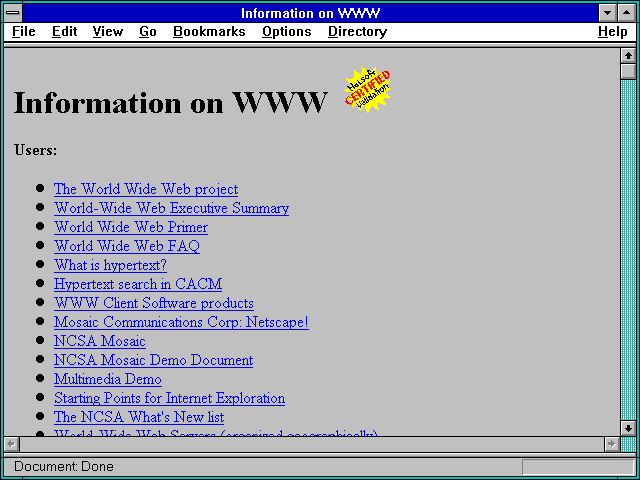Image resolution: width=640 pixels, height=480 pixels.
Task: Open the World Wide Web Primer link
Action: [x=131, y=227]
